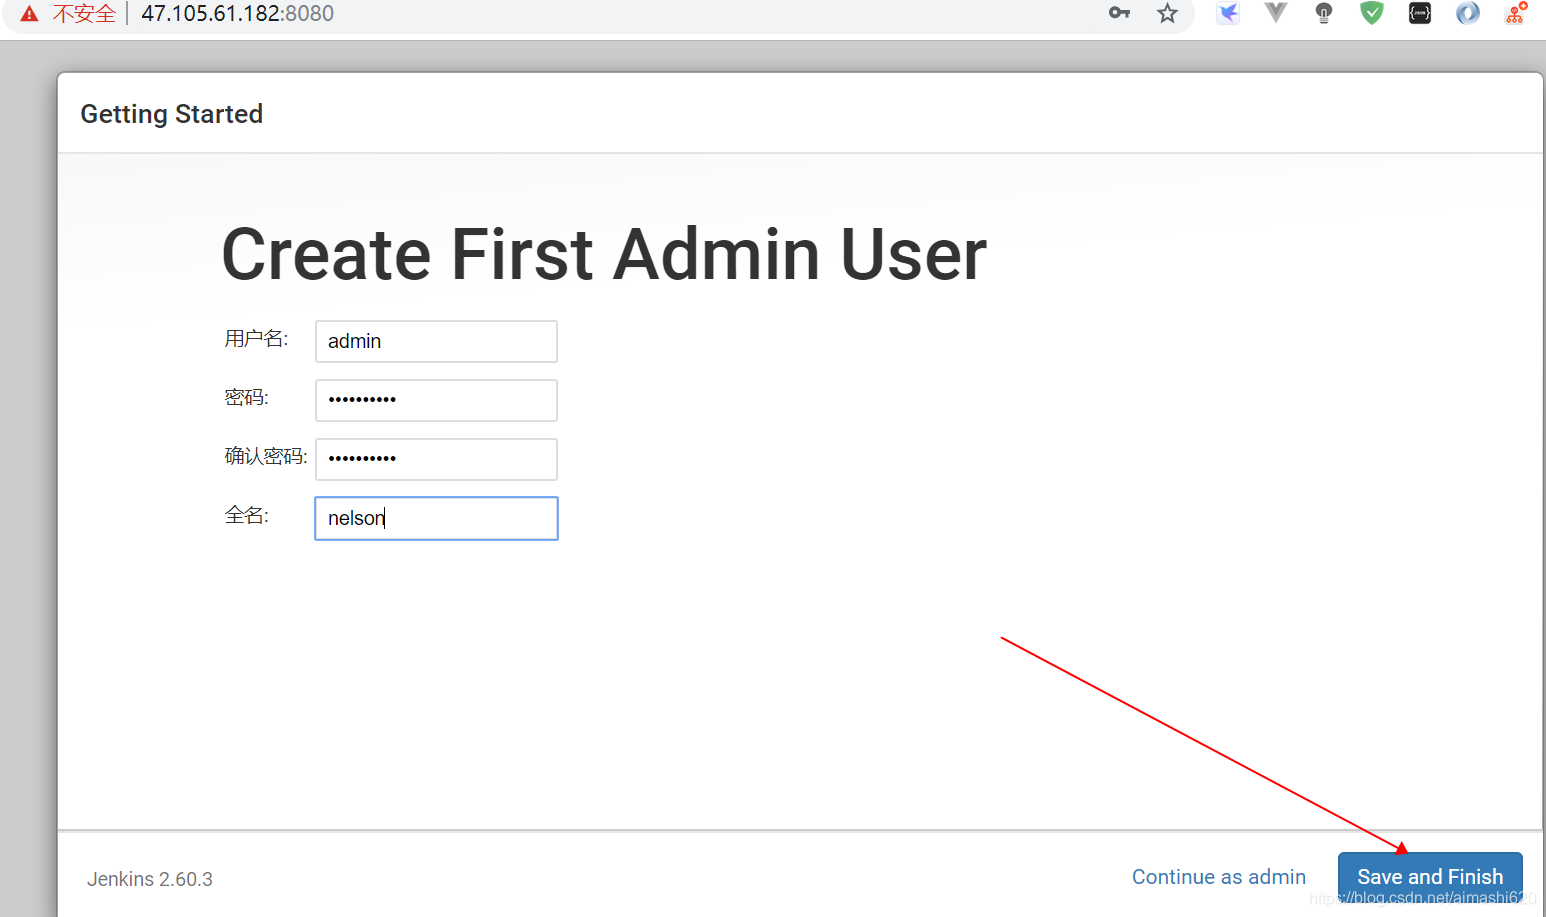
Task: Focus the password field
Action: pos(436,400)
